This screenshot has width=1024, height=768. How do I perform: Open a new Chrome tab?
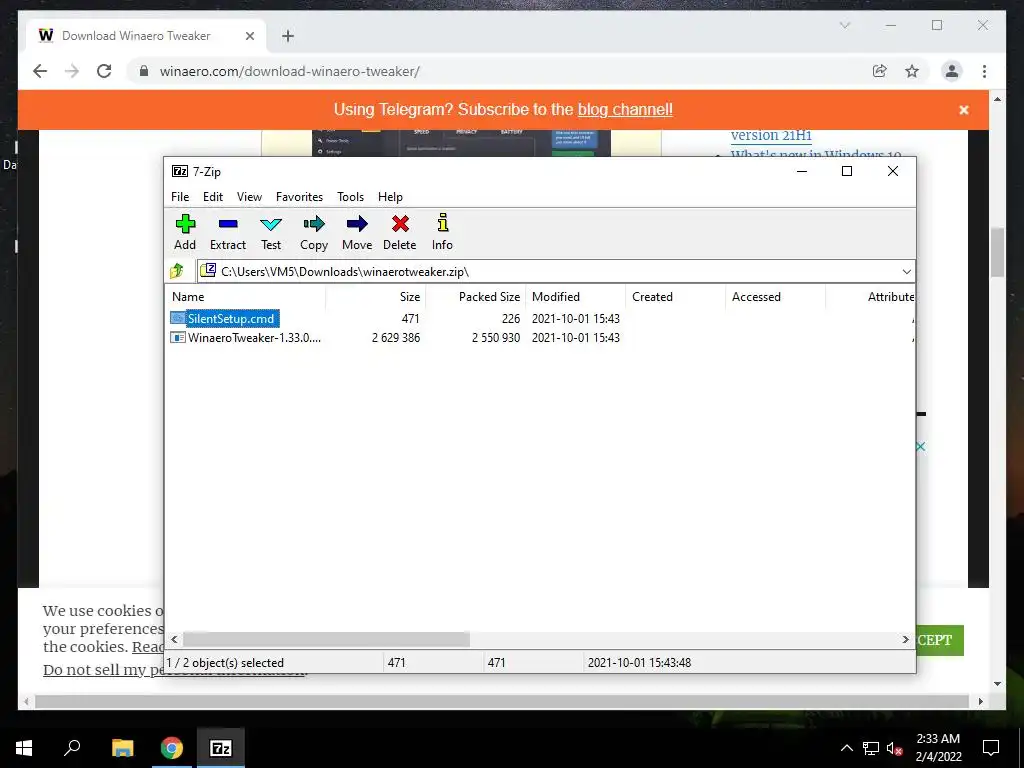click(287, 36)
